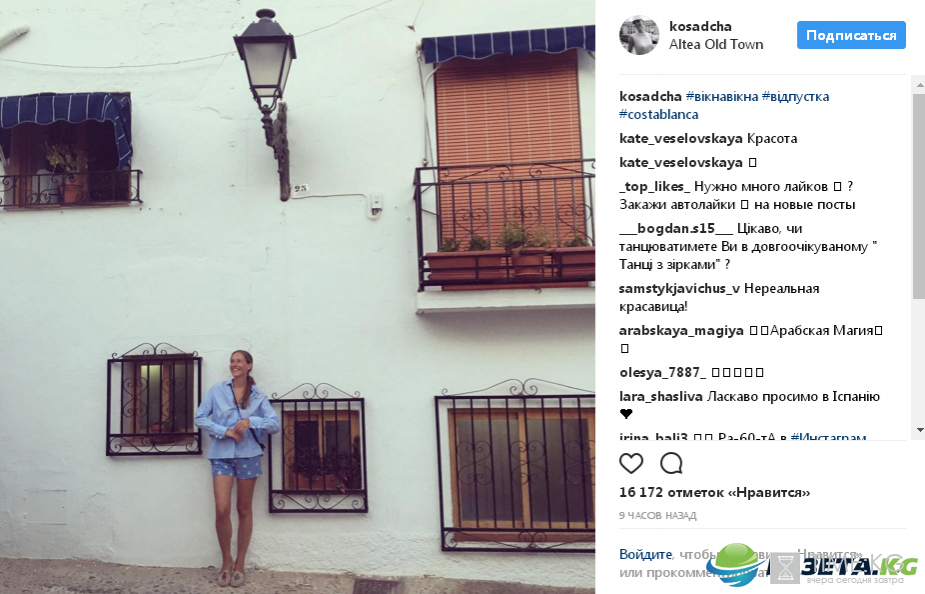The width and height of the screenshot is (925, 594).
Task: Open the Altea Old Town location link
Action: click(716, 45)
